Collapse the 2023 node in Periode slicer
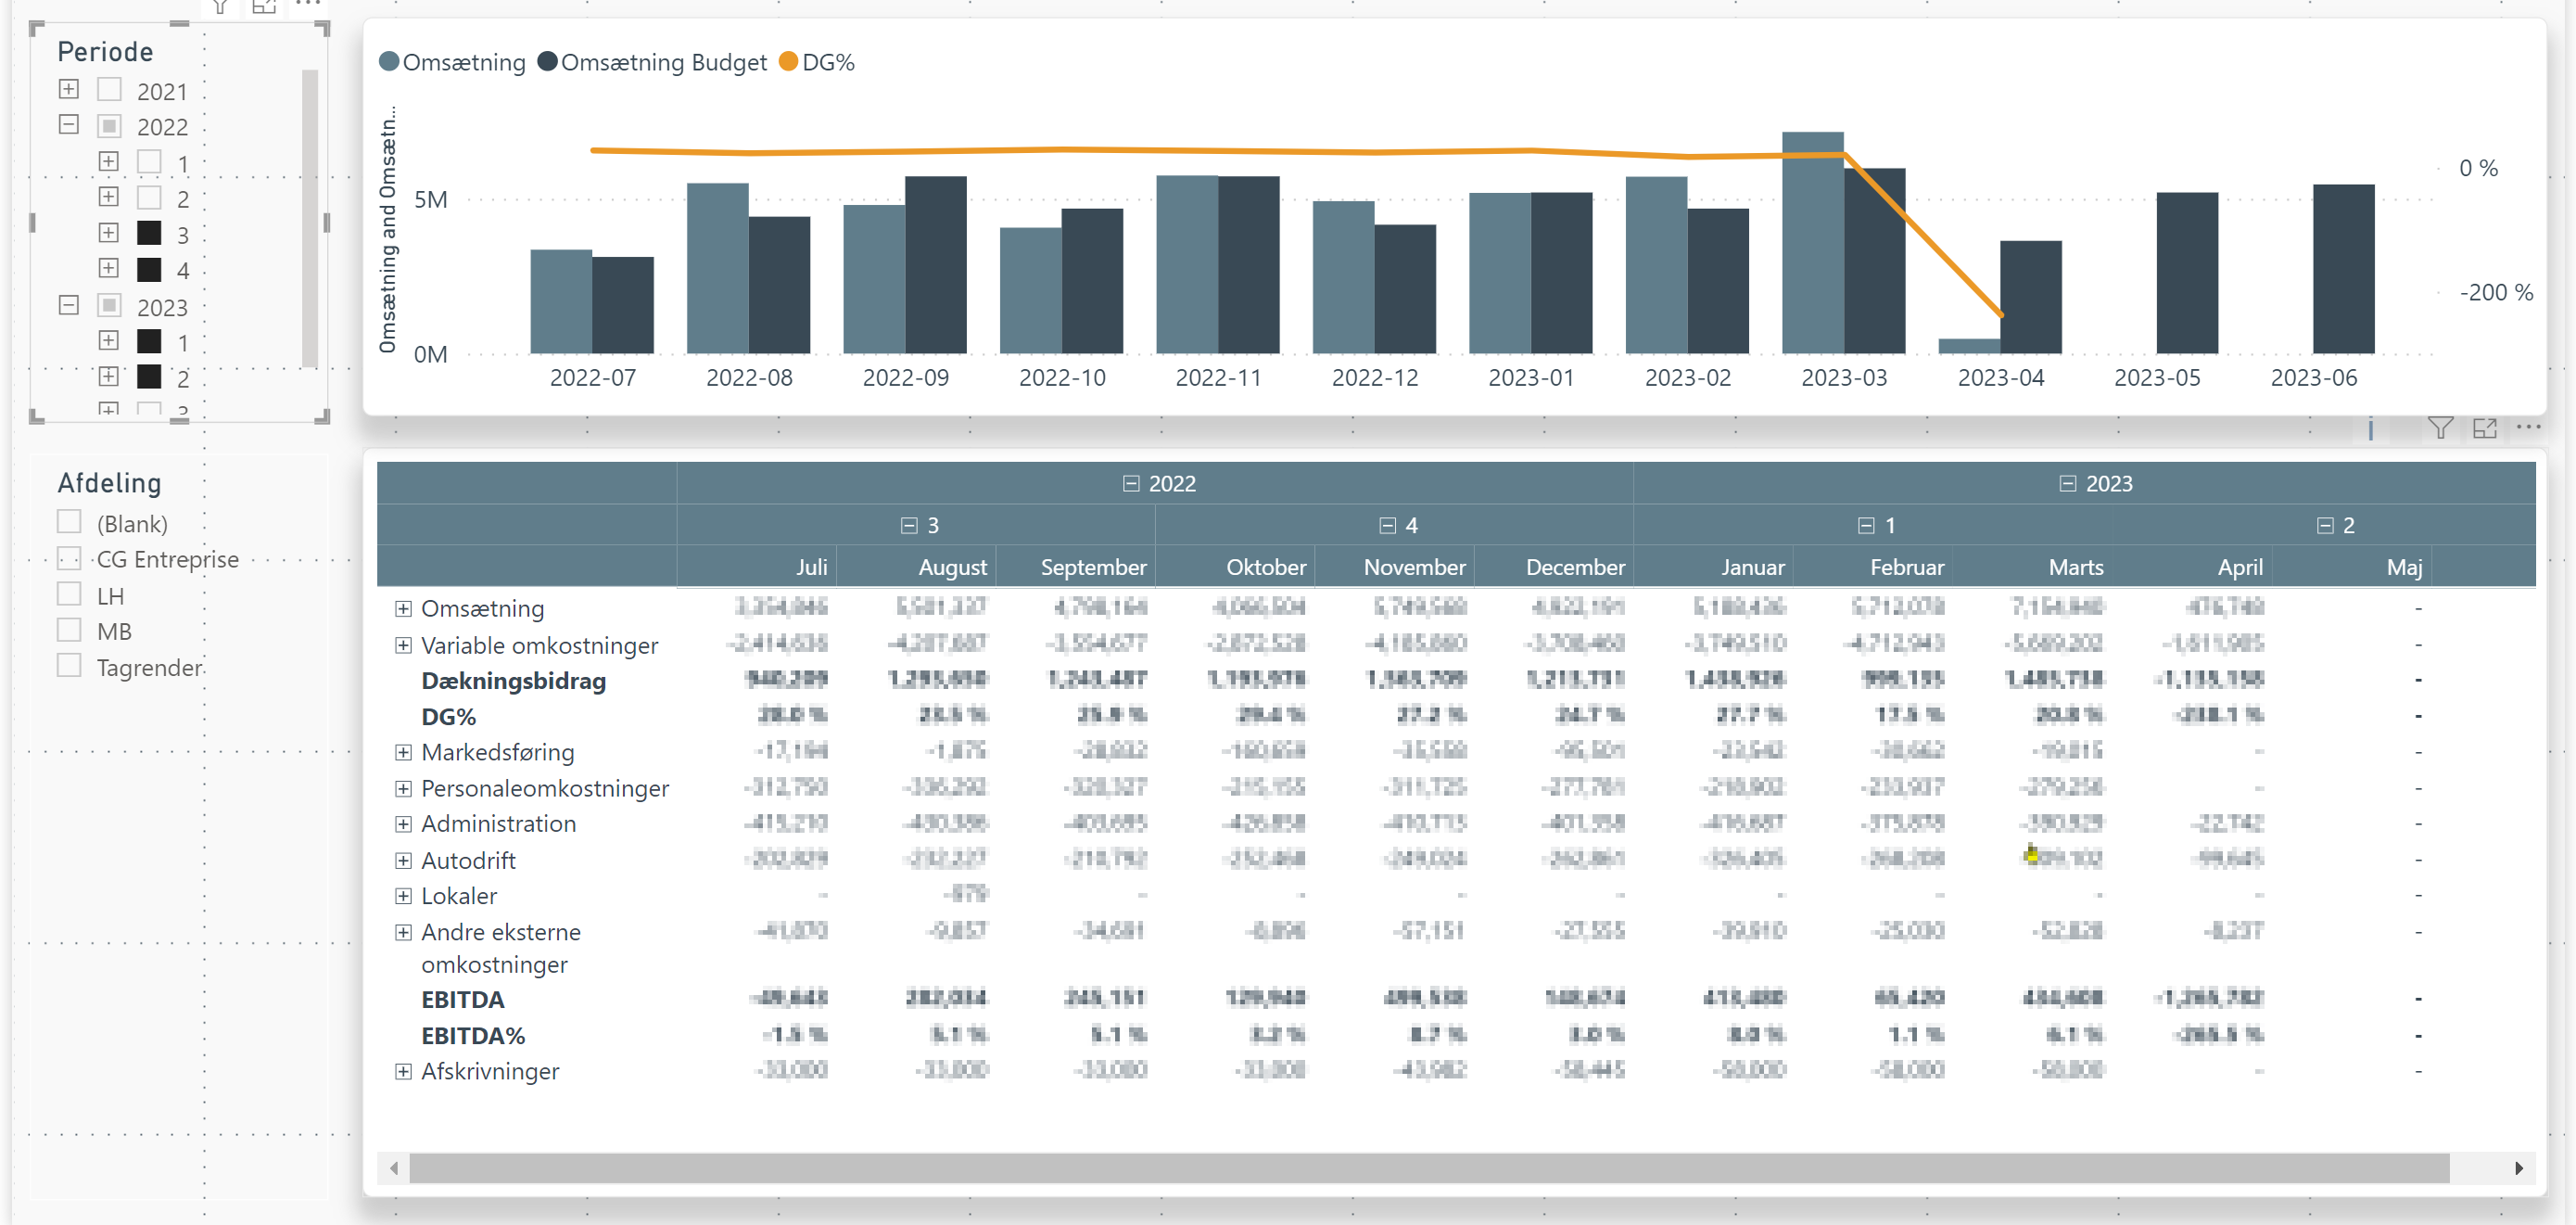This screenshot has width=2576, height=1225. [x=68, y=305]
